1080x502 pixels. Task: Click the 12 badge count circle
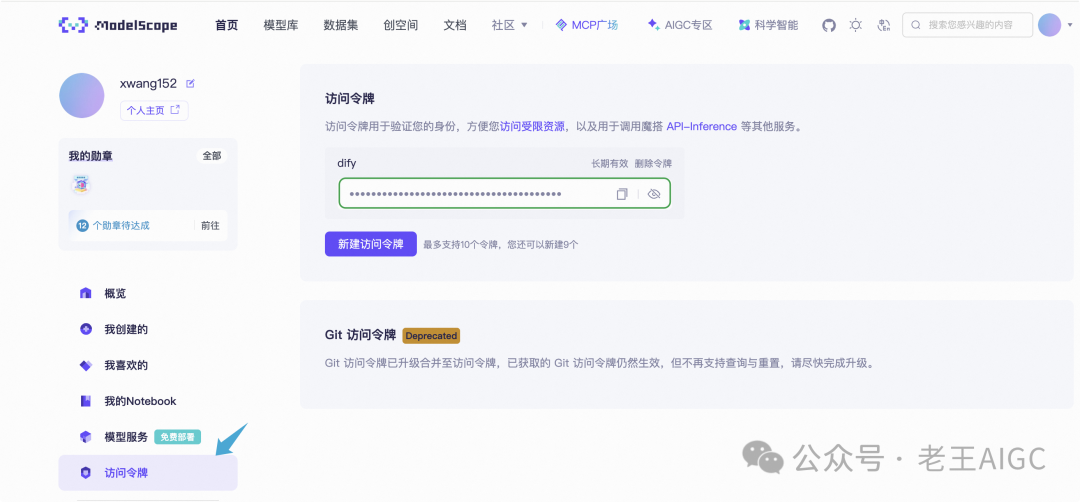pyautogui.click(x=82, y=225)
